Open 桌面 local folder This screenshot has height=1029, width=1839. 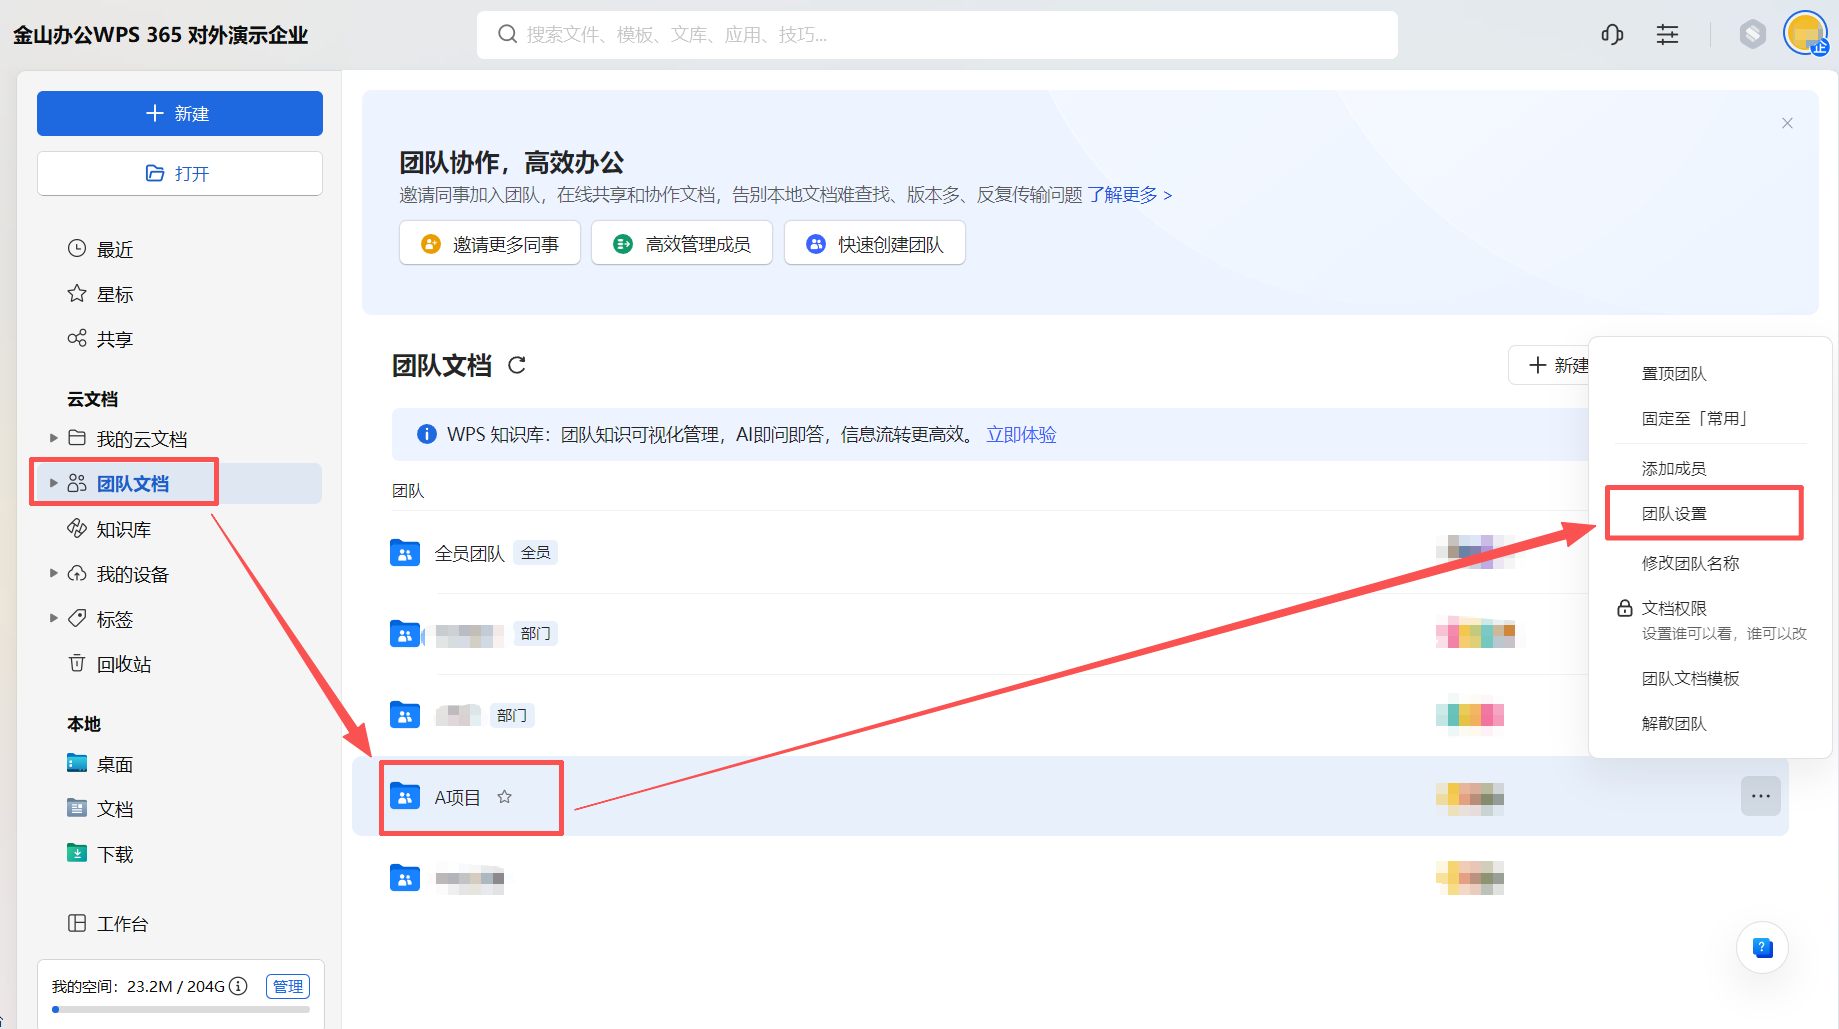pyautogui.click(x=100, y=764)
